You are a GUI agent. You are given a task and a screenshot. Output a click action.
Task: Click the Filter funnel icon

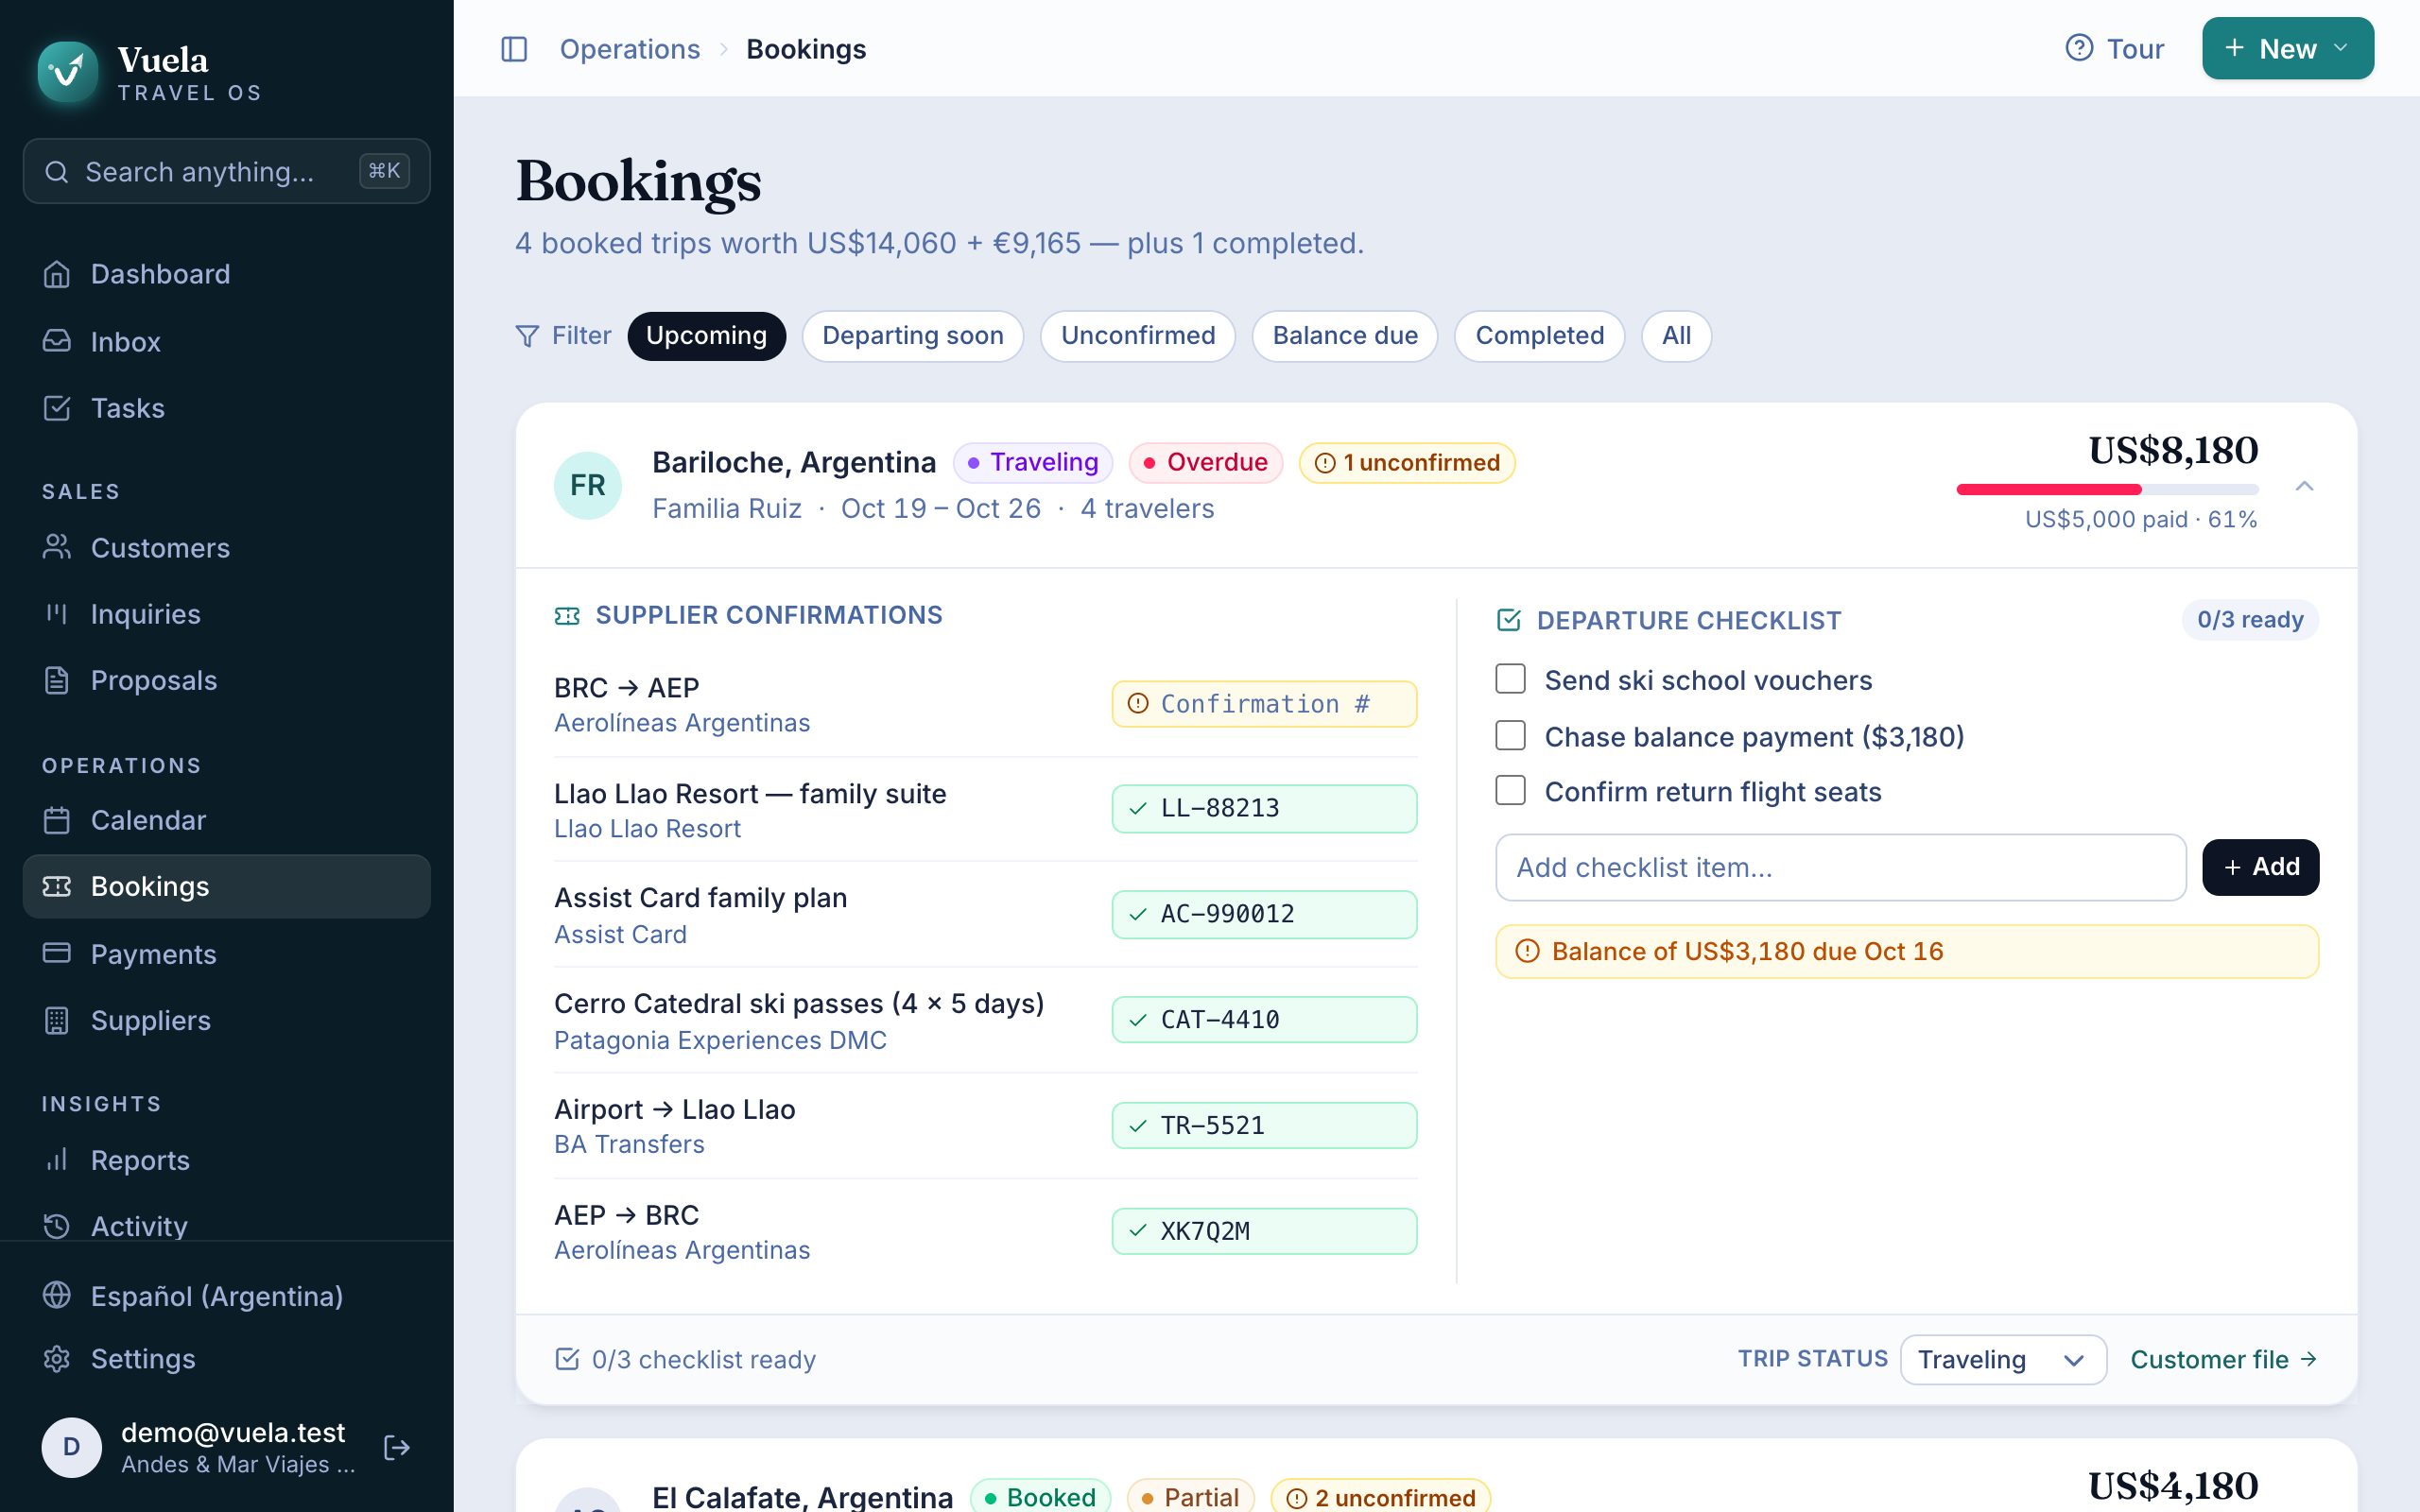coord(527,336)
